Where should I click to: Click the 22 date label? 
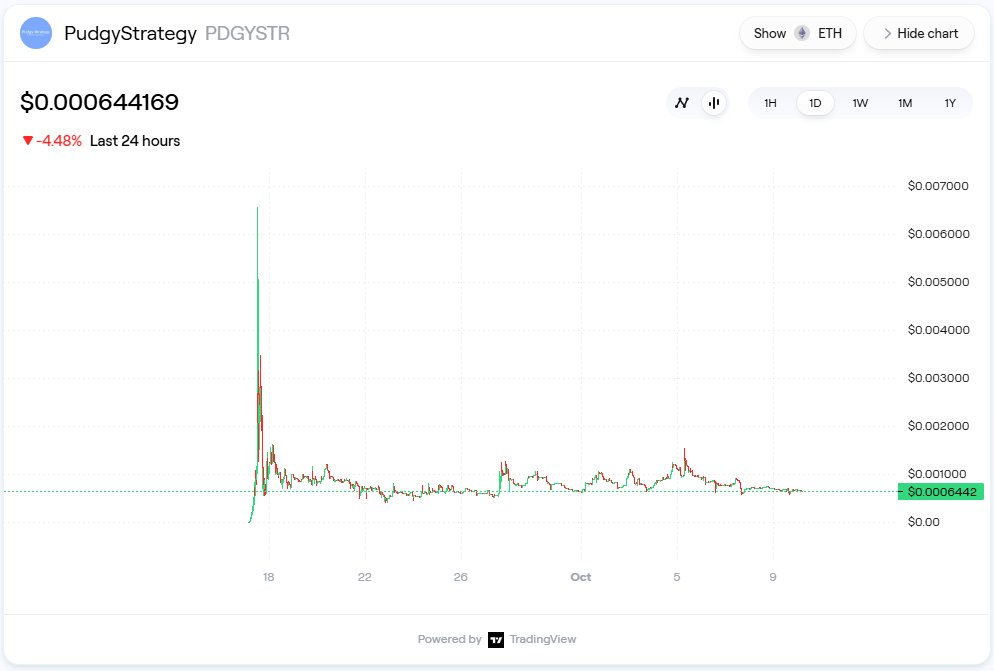point(365,577)
